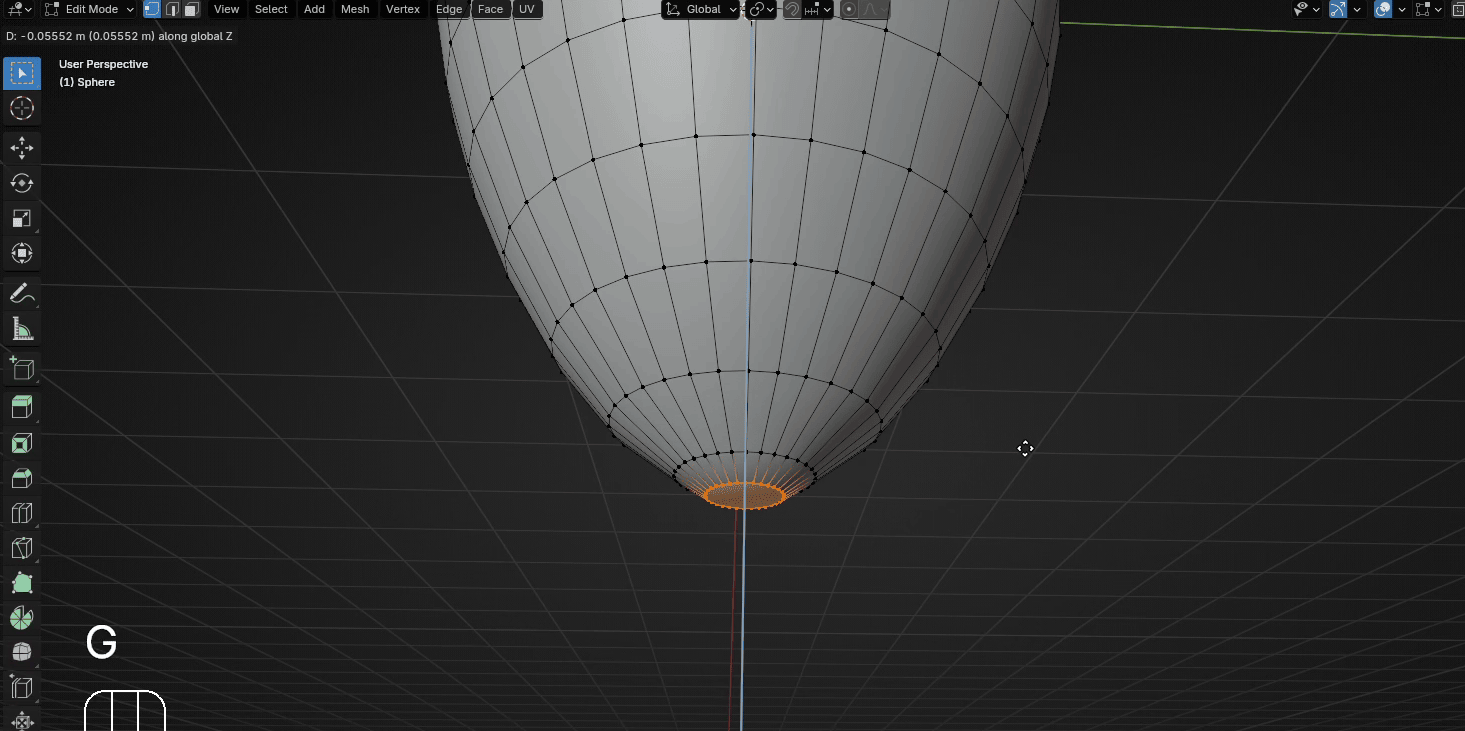Activate the Bevel tool
Image resolution: width=1465 pixels, height=731 pixels.
pyautogui.click(x=21, y=478)
